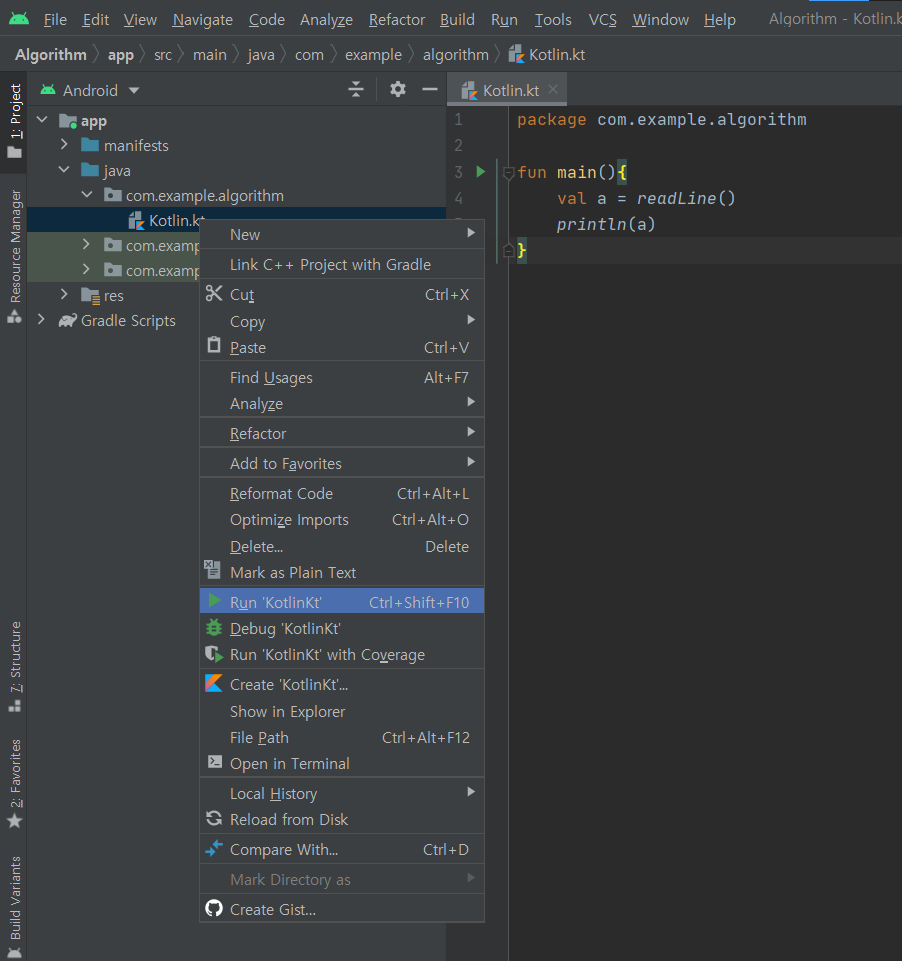
Task: Open the Tools menu
Action: click(x=553, y=20)
